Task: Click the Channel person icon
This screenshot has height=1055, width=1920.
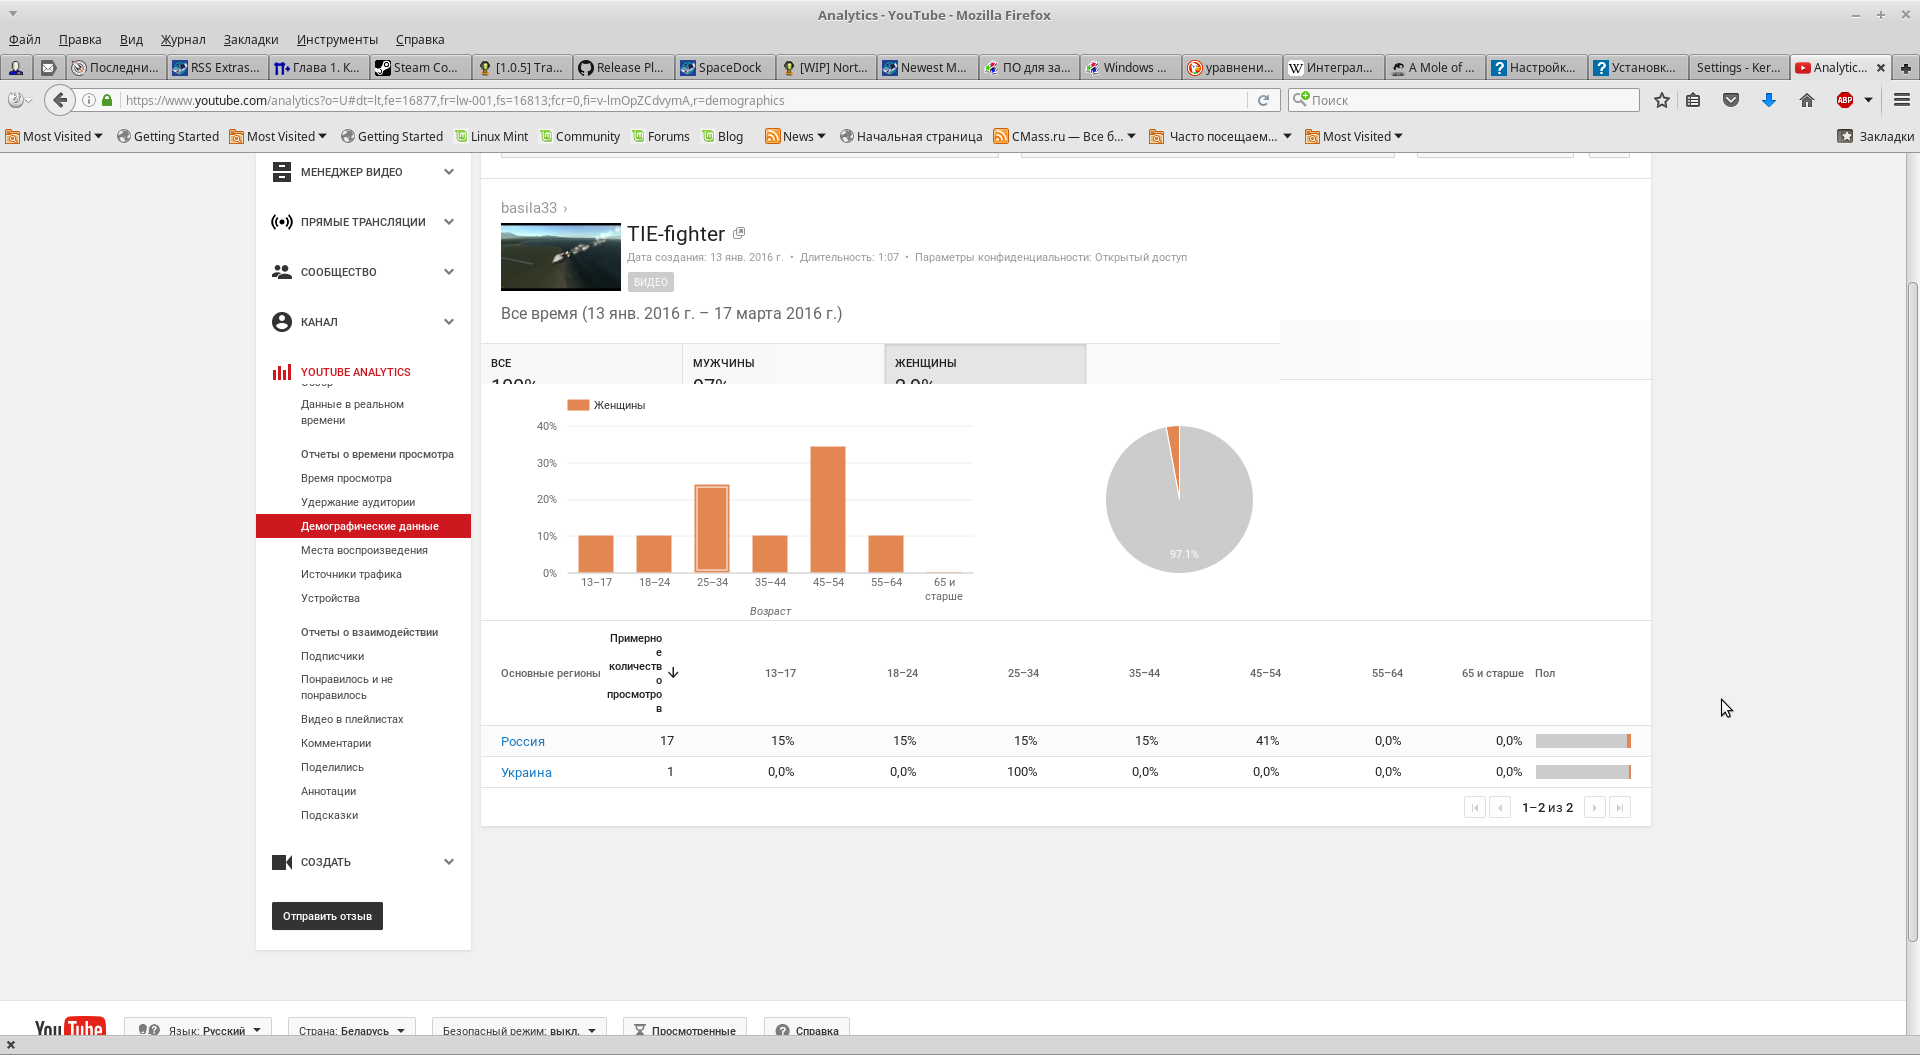Action: [282, 322]
